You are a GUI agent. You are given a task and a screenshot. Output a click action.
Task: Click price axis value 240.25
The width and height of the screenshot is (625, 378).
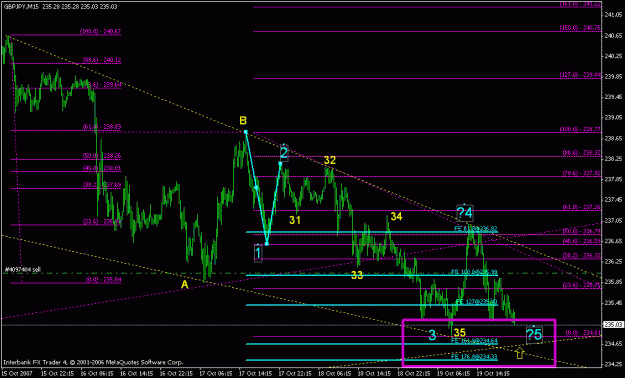pyautogui.click(x=612, y=56)
